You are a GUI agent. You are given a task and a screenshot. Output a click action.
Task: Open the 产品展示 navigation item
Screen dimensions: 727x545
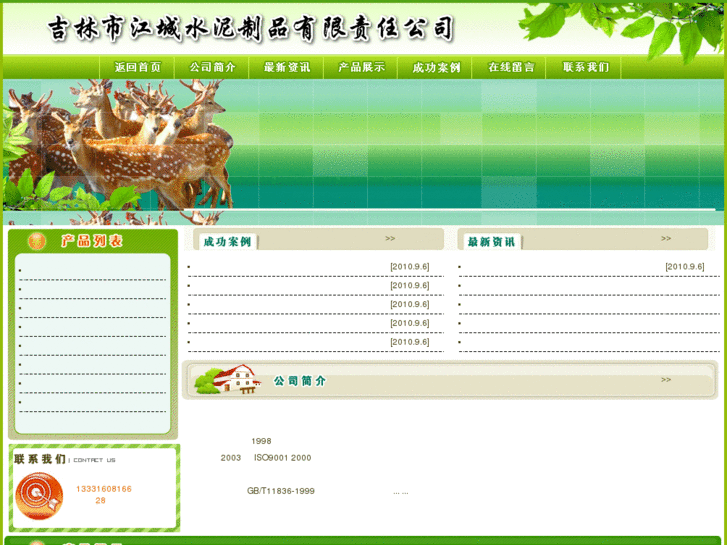point(361,67)
